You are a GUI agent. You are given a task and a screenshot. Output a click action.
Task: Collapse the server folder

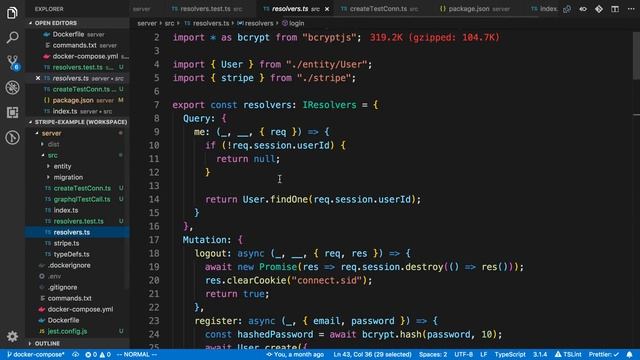tap(51, 133)
